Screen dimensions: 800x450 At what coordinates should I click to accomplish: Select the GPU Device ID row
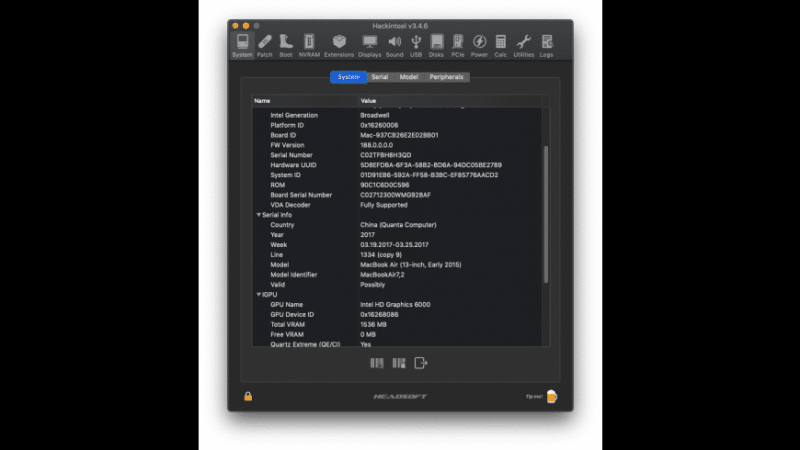pos(396,314)
